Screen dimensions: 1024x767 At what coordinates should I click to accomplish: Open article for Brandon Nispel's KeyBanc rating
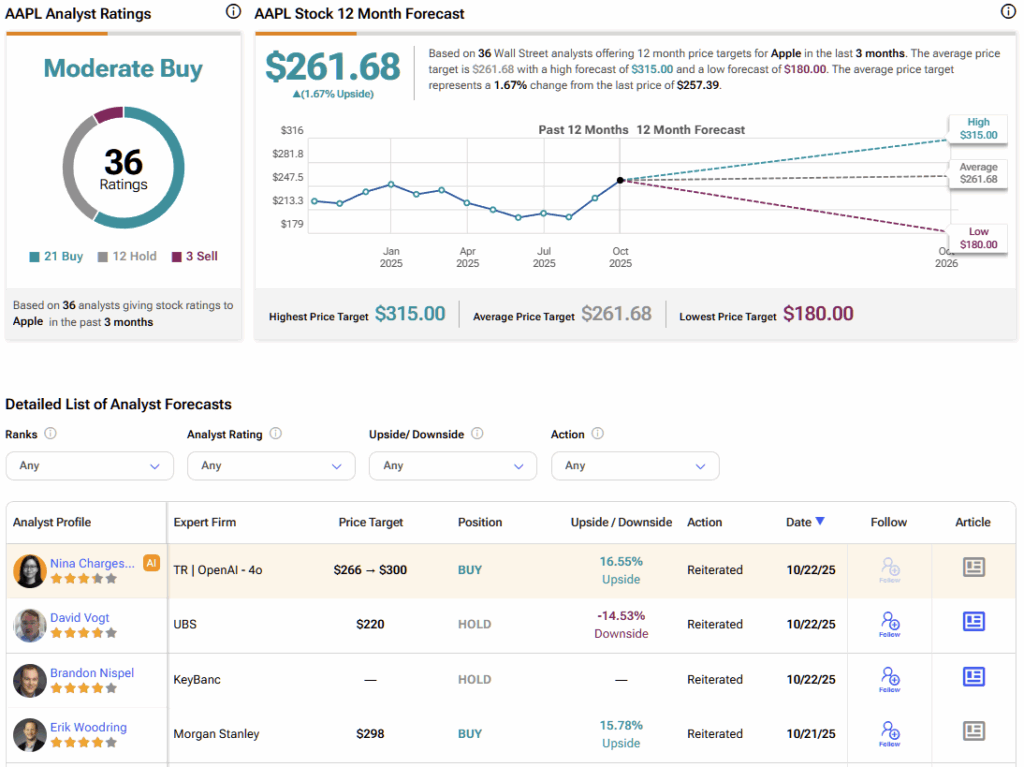coord(973,677)
